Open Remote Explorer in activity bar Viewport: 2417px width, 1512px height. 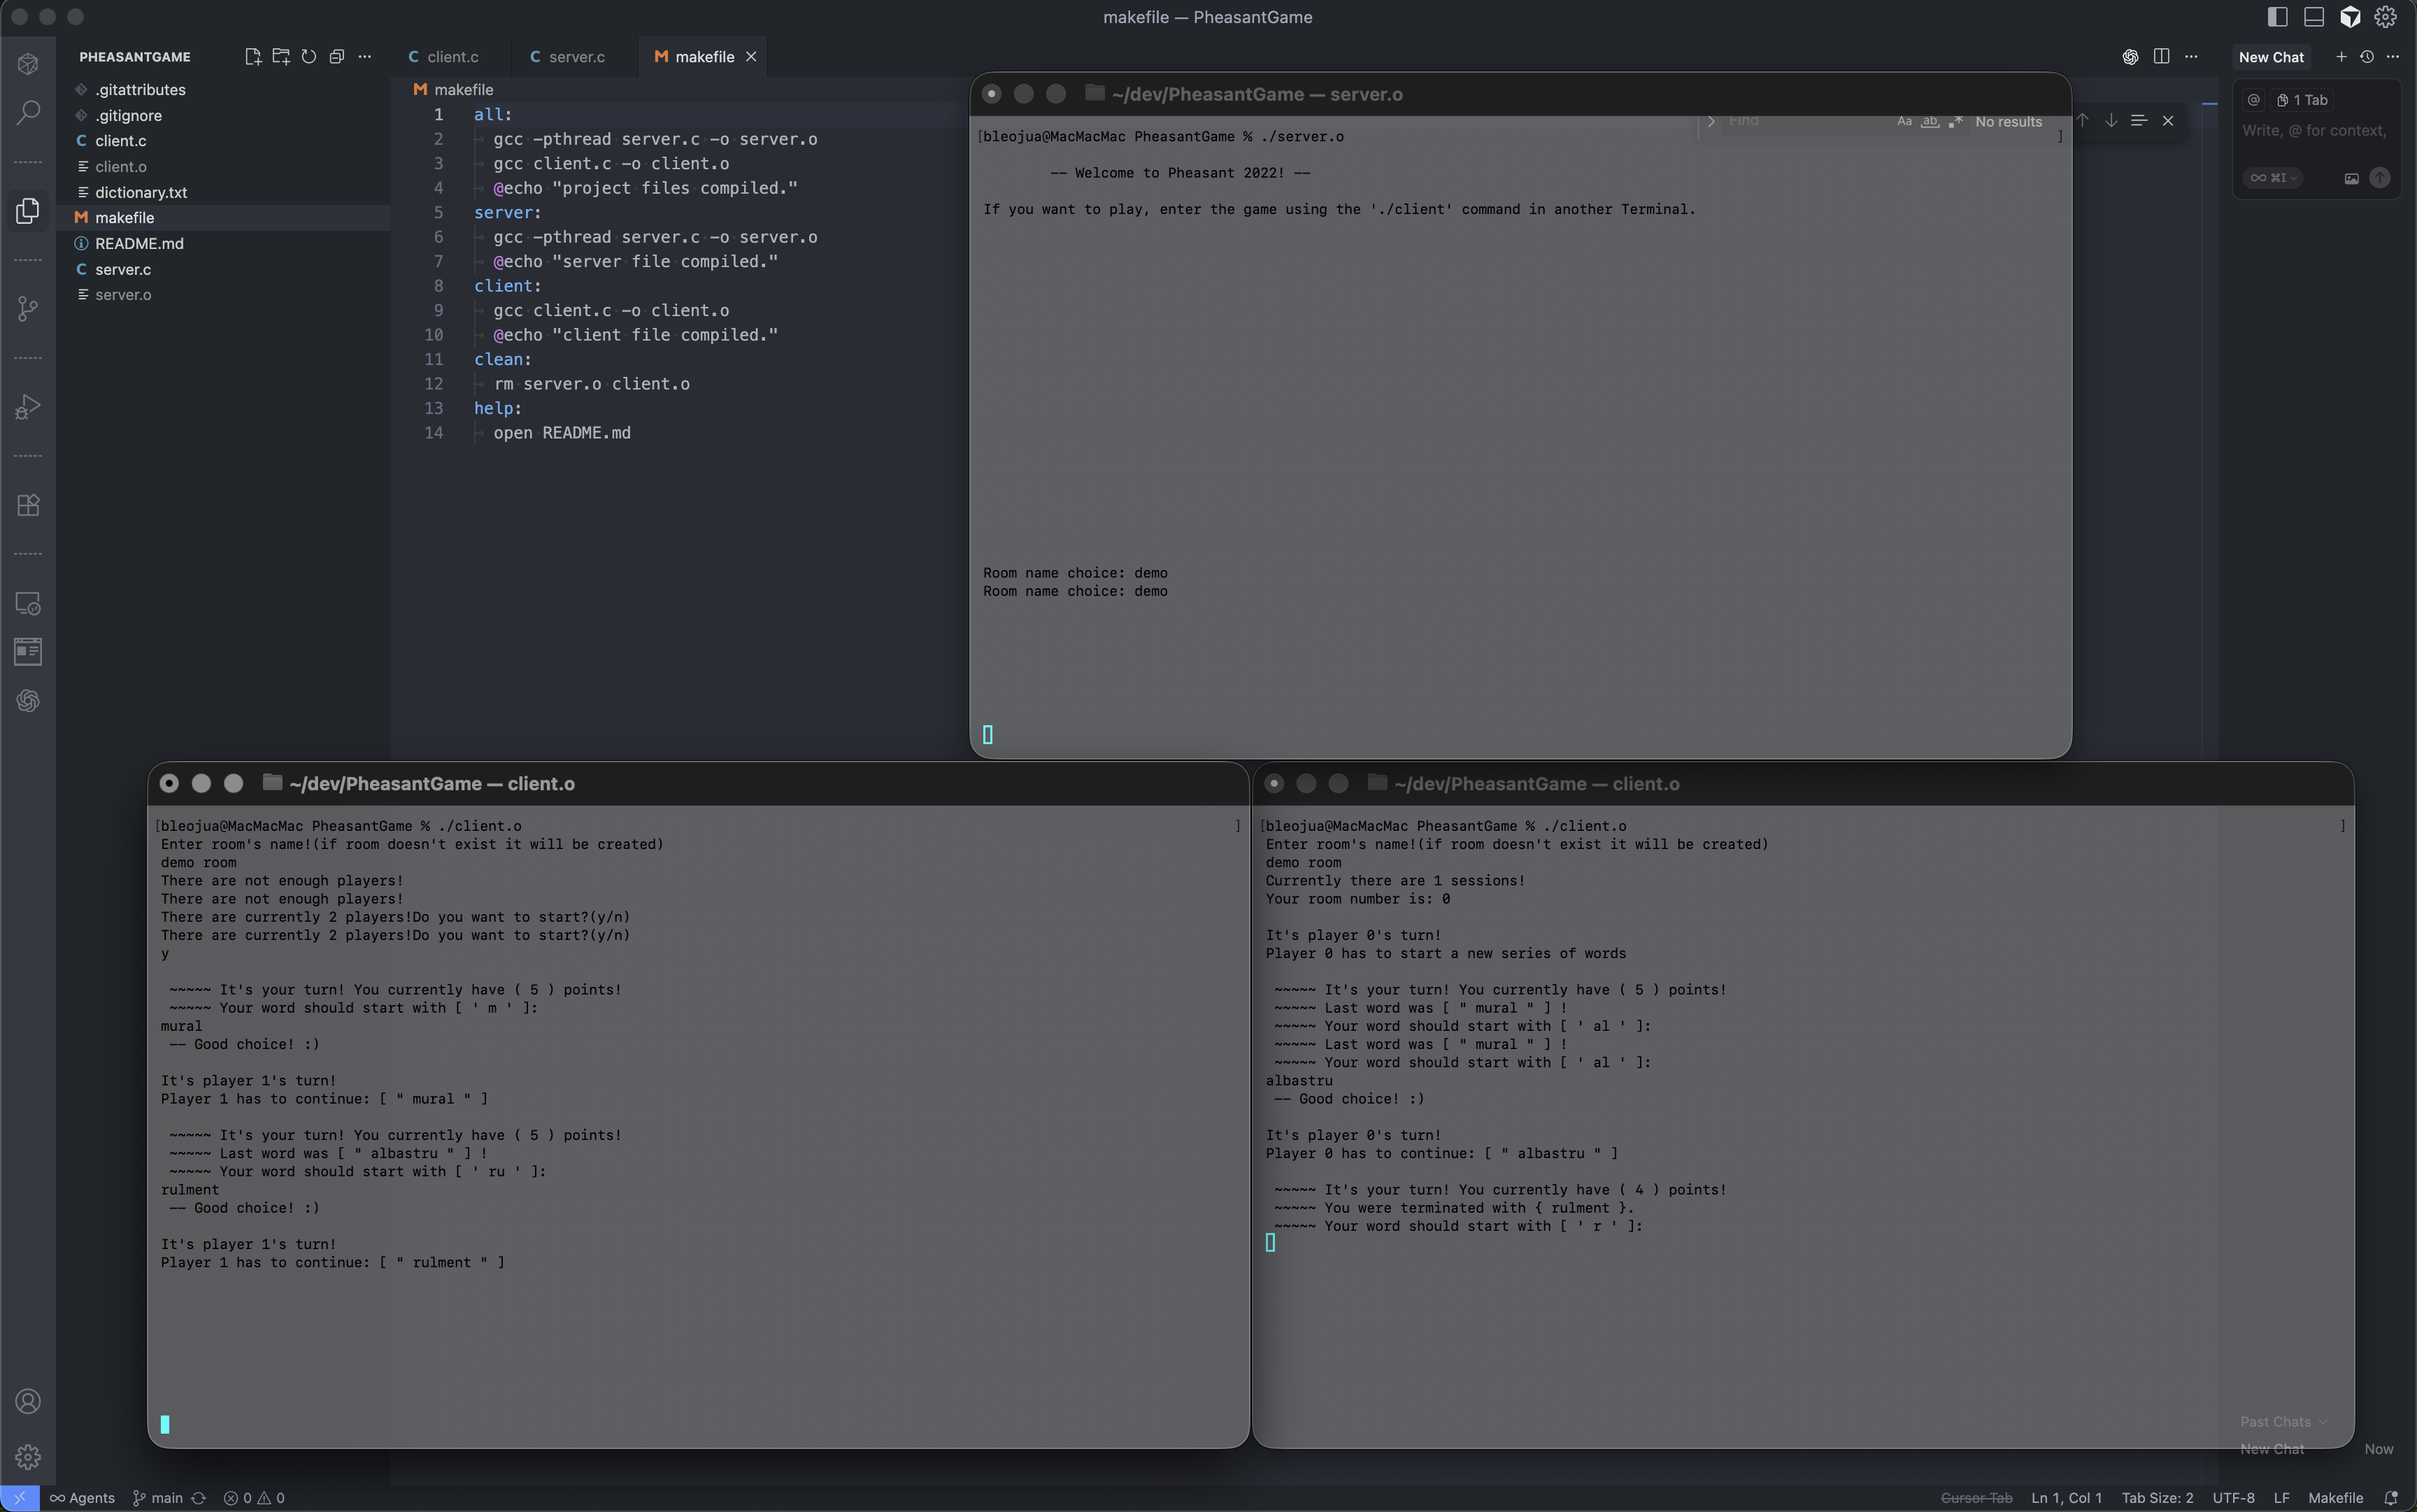tap(28, 603)
